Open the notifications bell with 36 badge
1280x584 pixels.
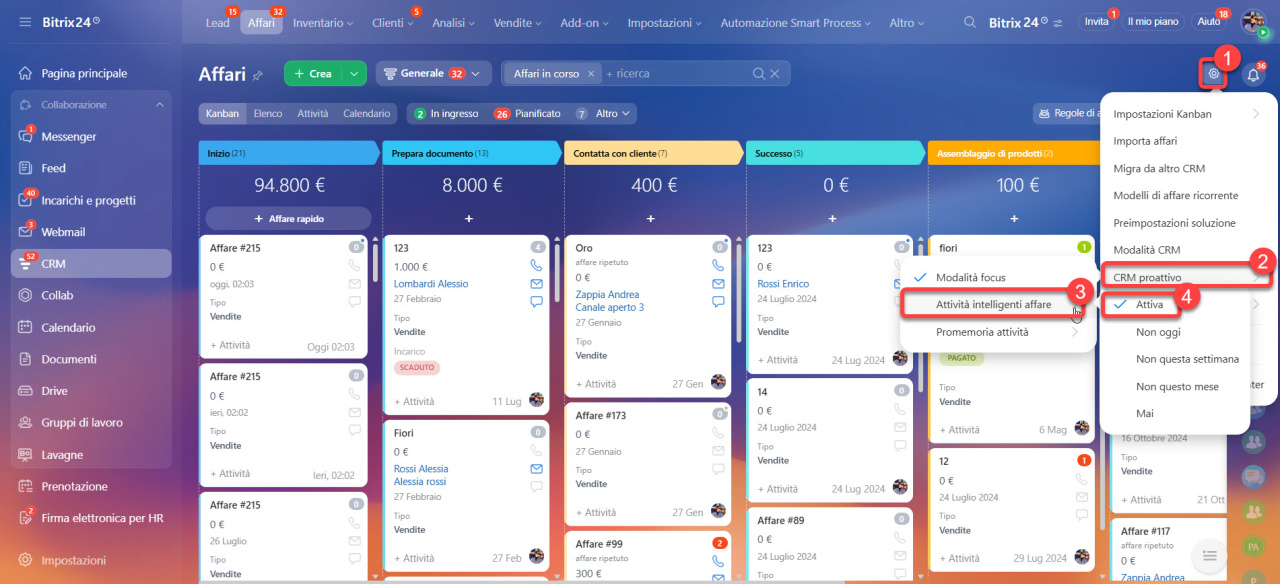(1253, 74)
